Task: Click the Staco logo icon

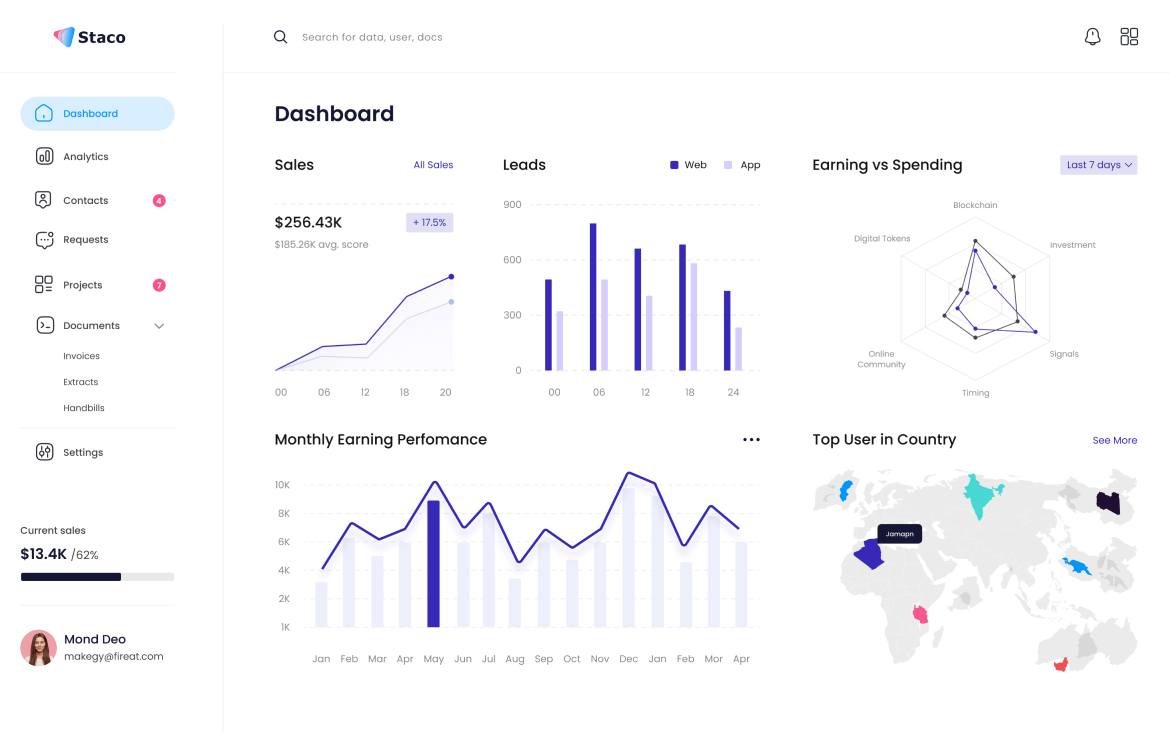Action: tap(64, 37)
